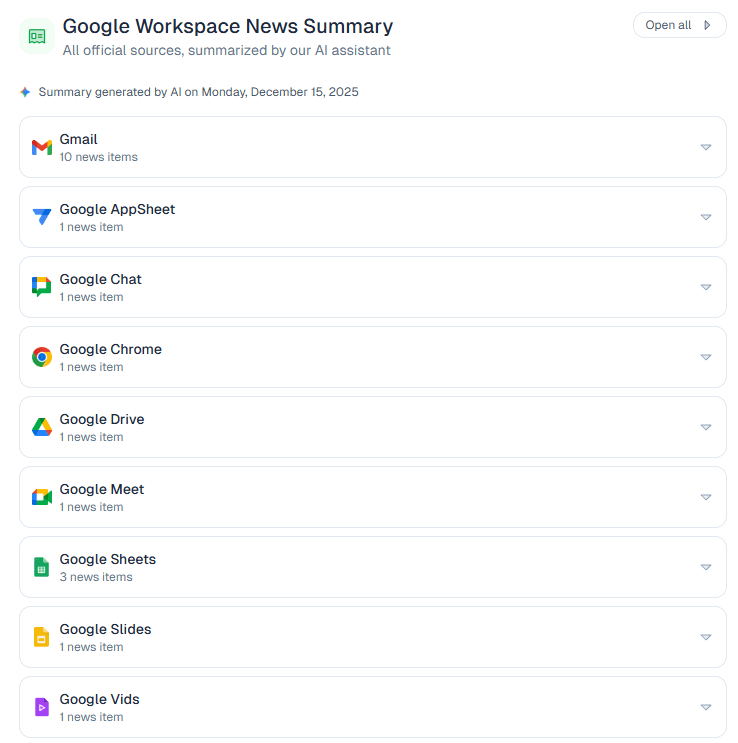Expand the Google AppSheet chevron arrow
This screenshot has height=743, width=738.
[705, 217]
